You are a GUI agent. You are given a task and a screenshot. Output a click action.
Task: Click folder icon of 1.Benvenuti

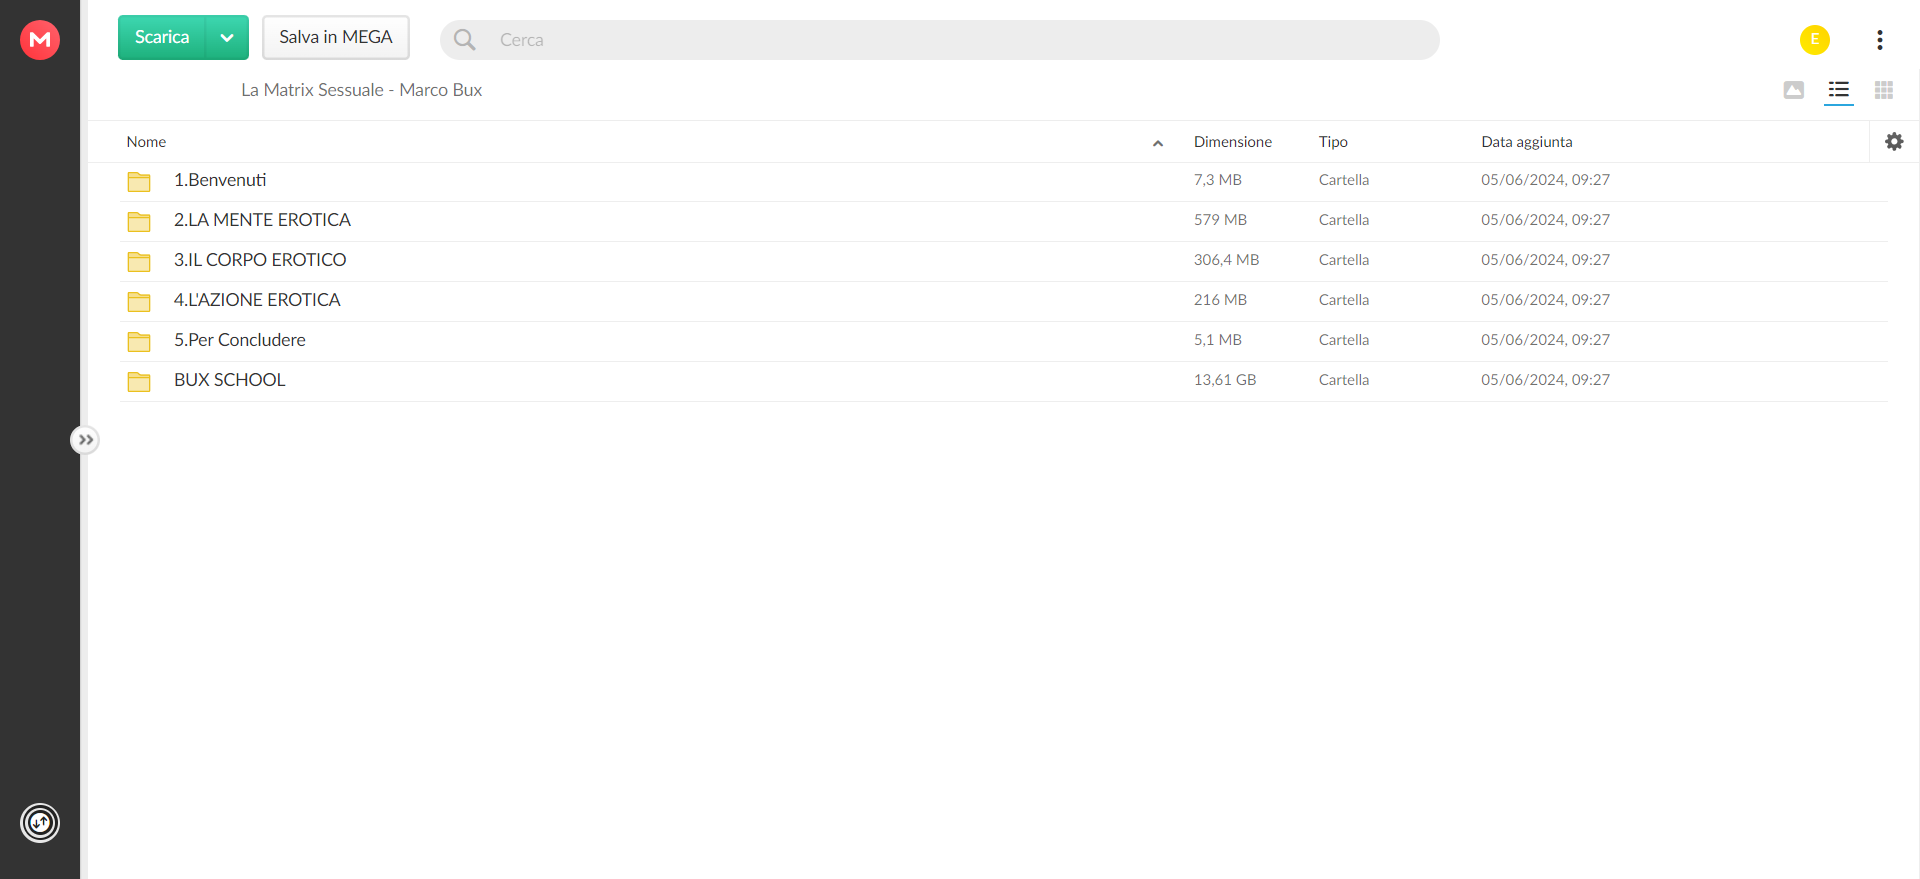tap(139, 182)
